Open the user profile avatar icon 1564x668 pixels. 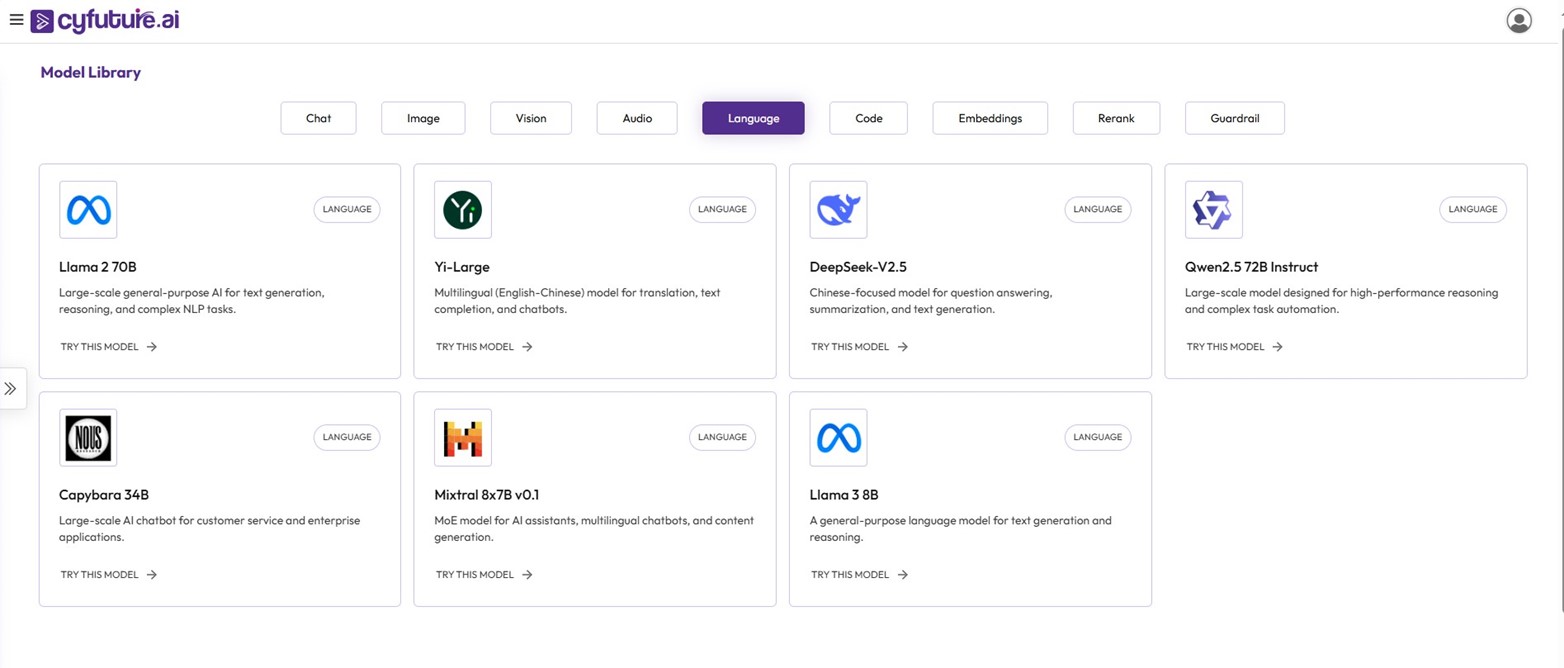click(1518, 20)
